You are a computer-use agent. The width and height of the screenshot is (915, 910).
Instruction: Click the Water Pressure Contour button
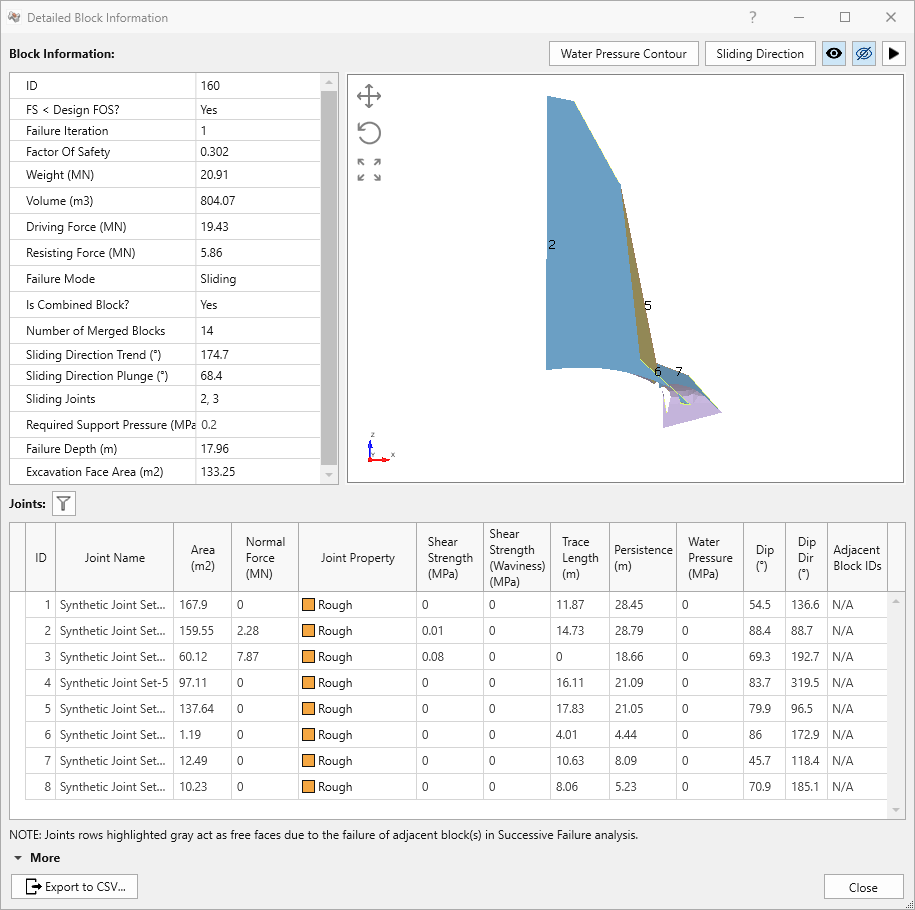click(623, 54)
